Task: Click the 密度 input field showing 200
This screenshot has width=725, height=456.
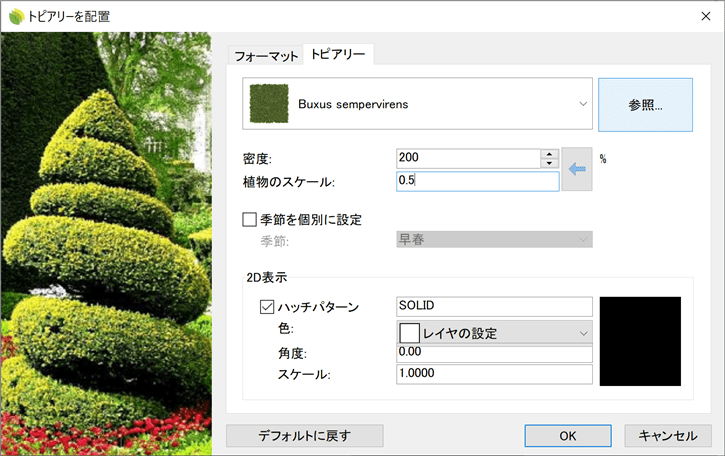Action: (468, 158)
